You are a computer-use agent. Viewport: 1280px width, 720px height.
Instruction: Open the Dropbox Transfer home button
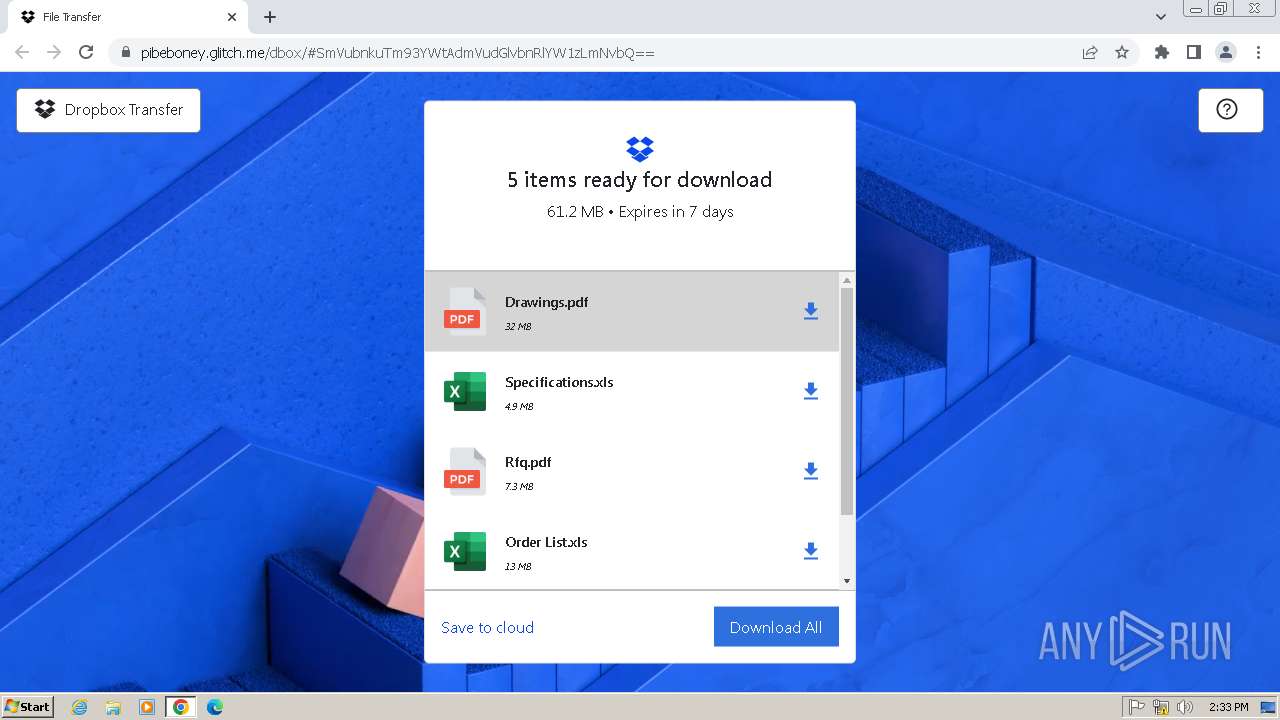coord(108,110)
